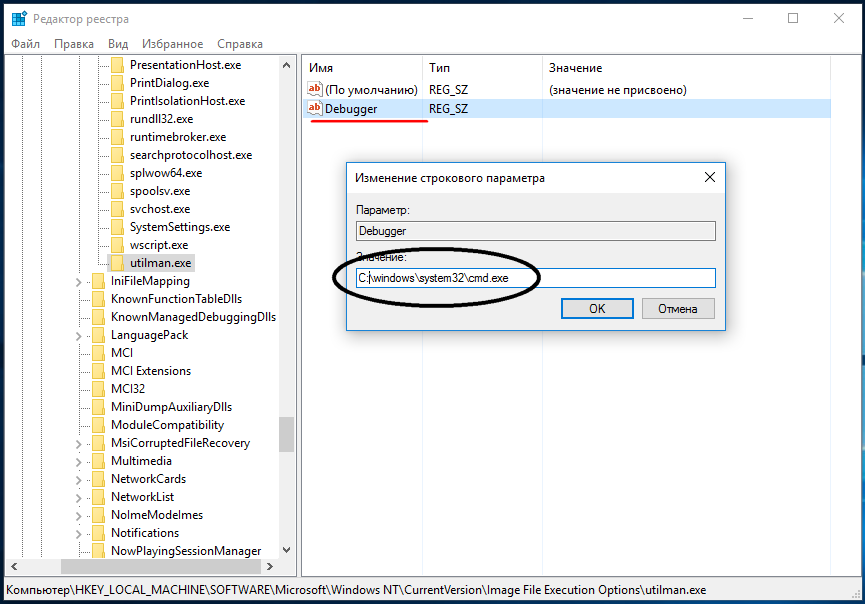Click the Отмена button in dialog

click(x=678, y=308)
